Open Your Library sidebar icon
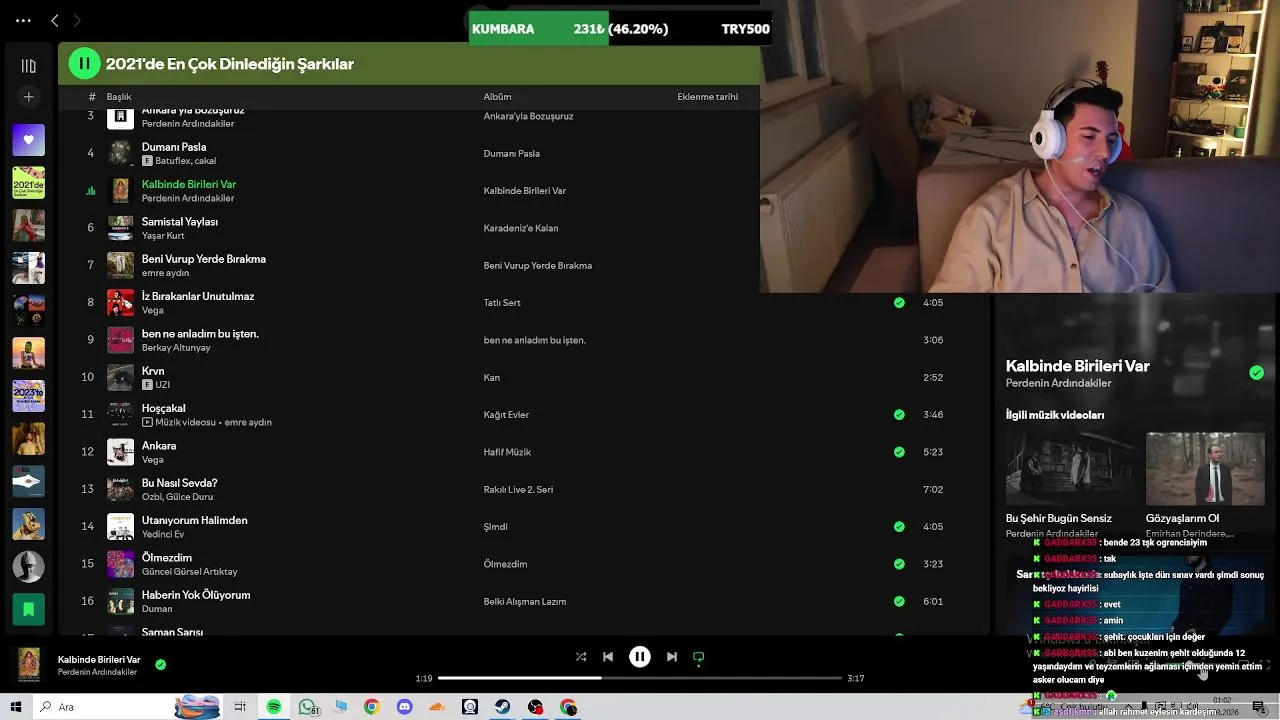 tap(28, 66)
